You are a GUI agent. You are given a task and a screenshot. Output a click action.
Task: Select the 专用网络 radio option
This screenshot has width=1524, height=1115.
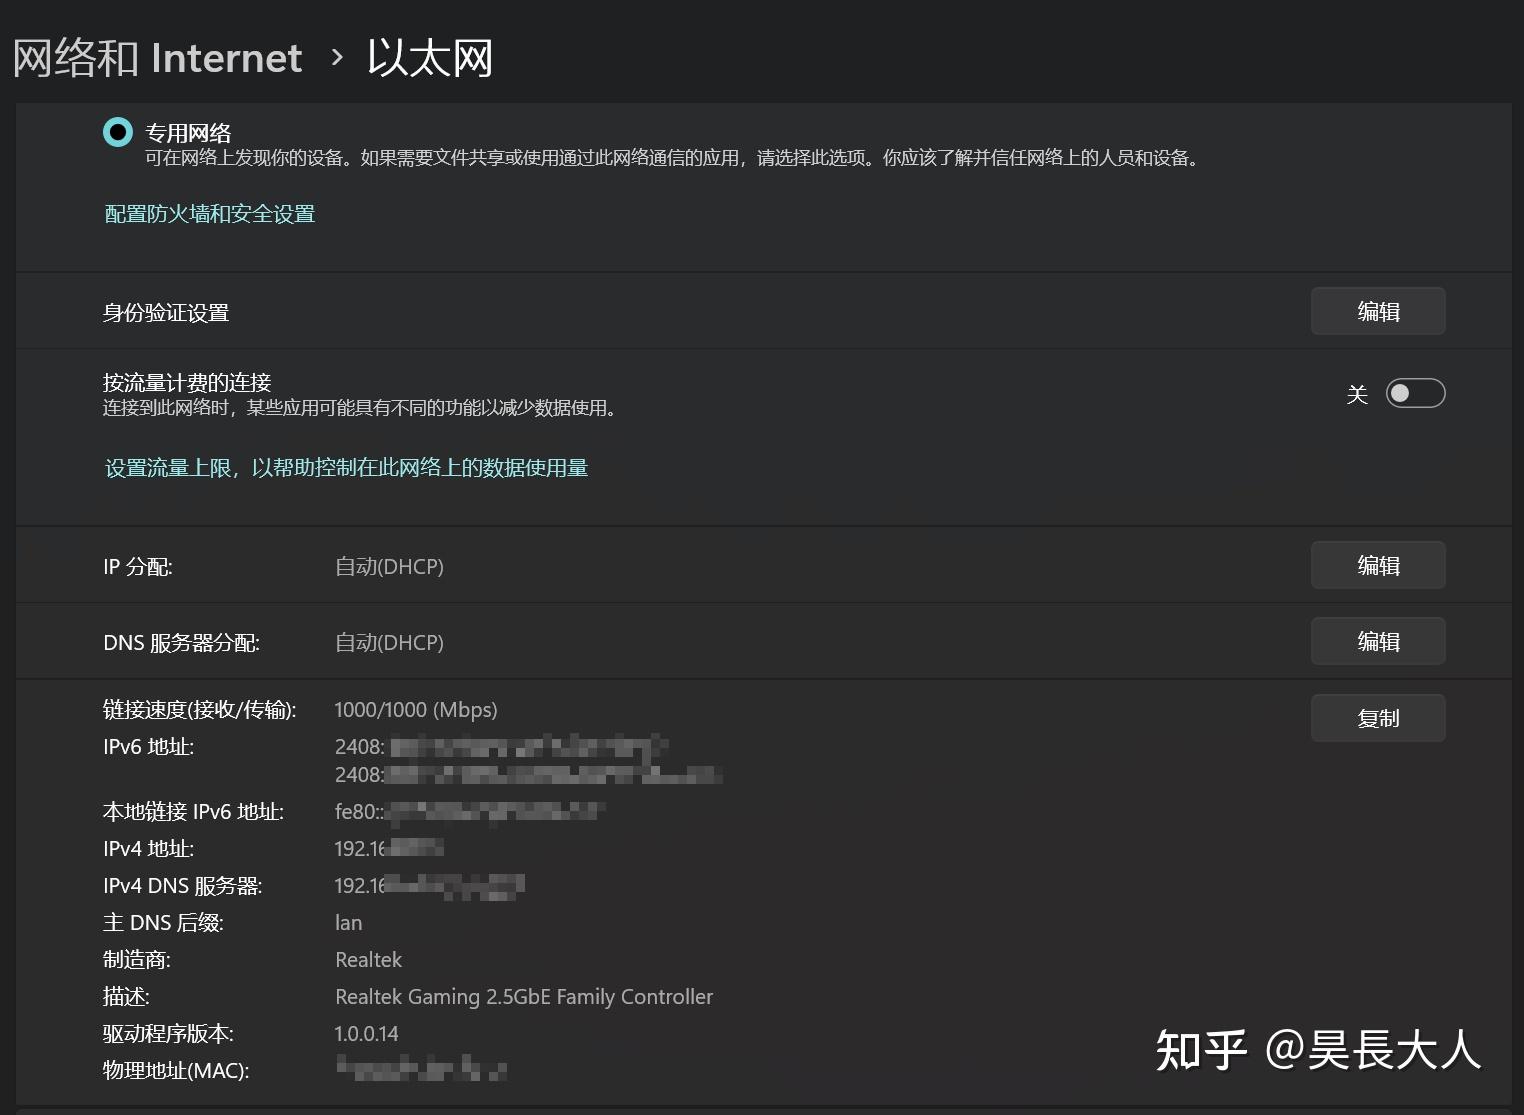click(x=117, y=132)
